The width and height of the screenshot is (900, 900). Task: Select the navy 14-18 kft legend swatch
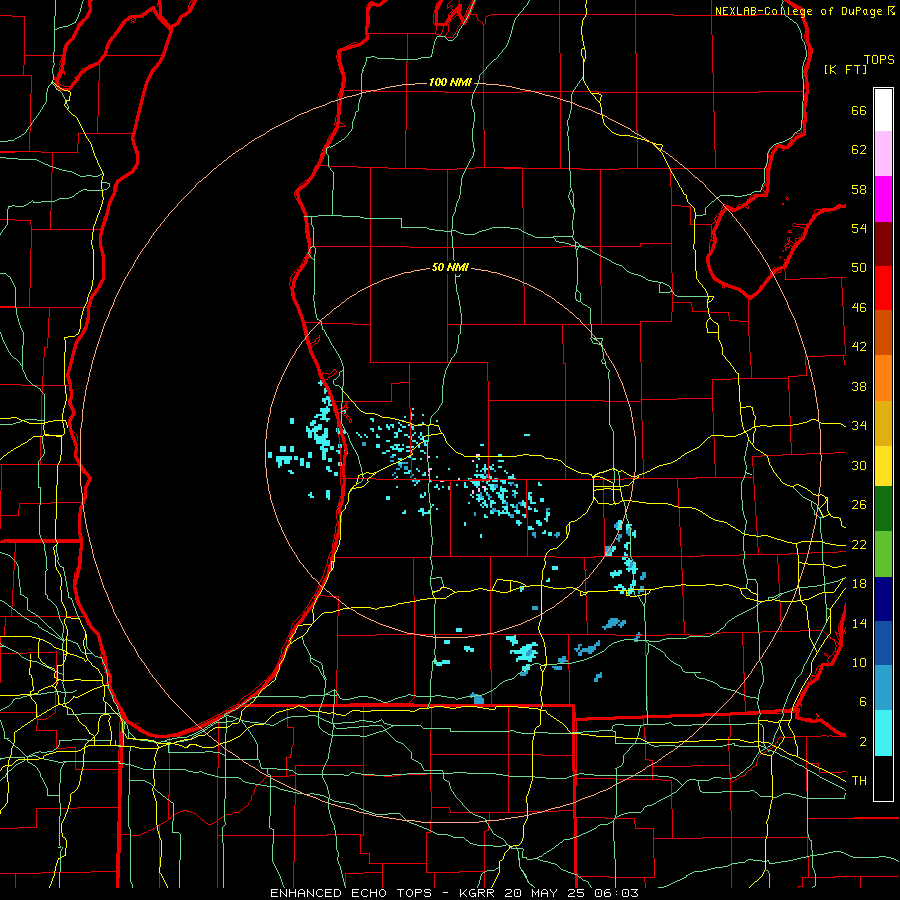point(883,599)
